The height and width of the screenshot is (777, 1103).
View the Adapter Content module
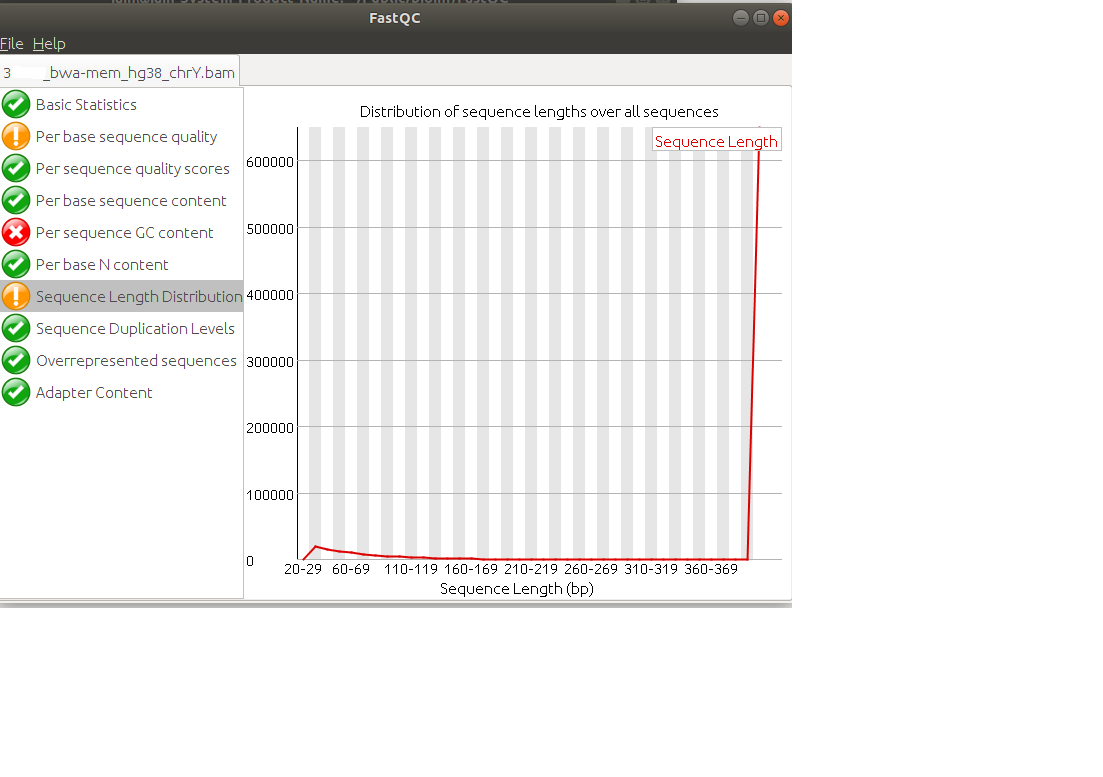point(94,392)
